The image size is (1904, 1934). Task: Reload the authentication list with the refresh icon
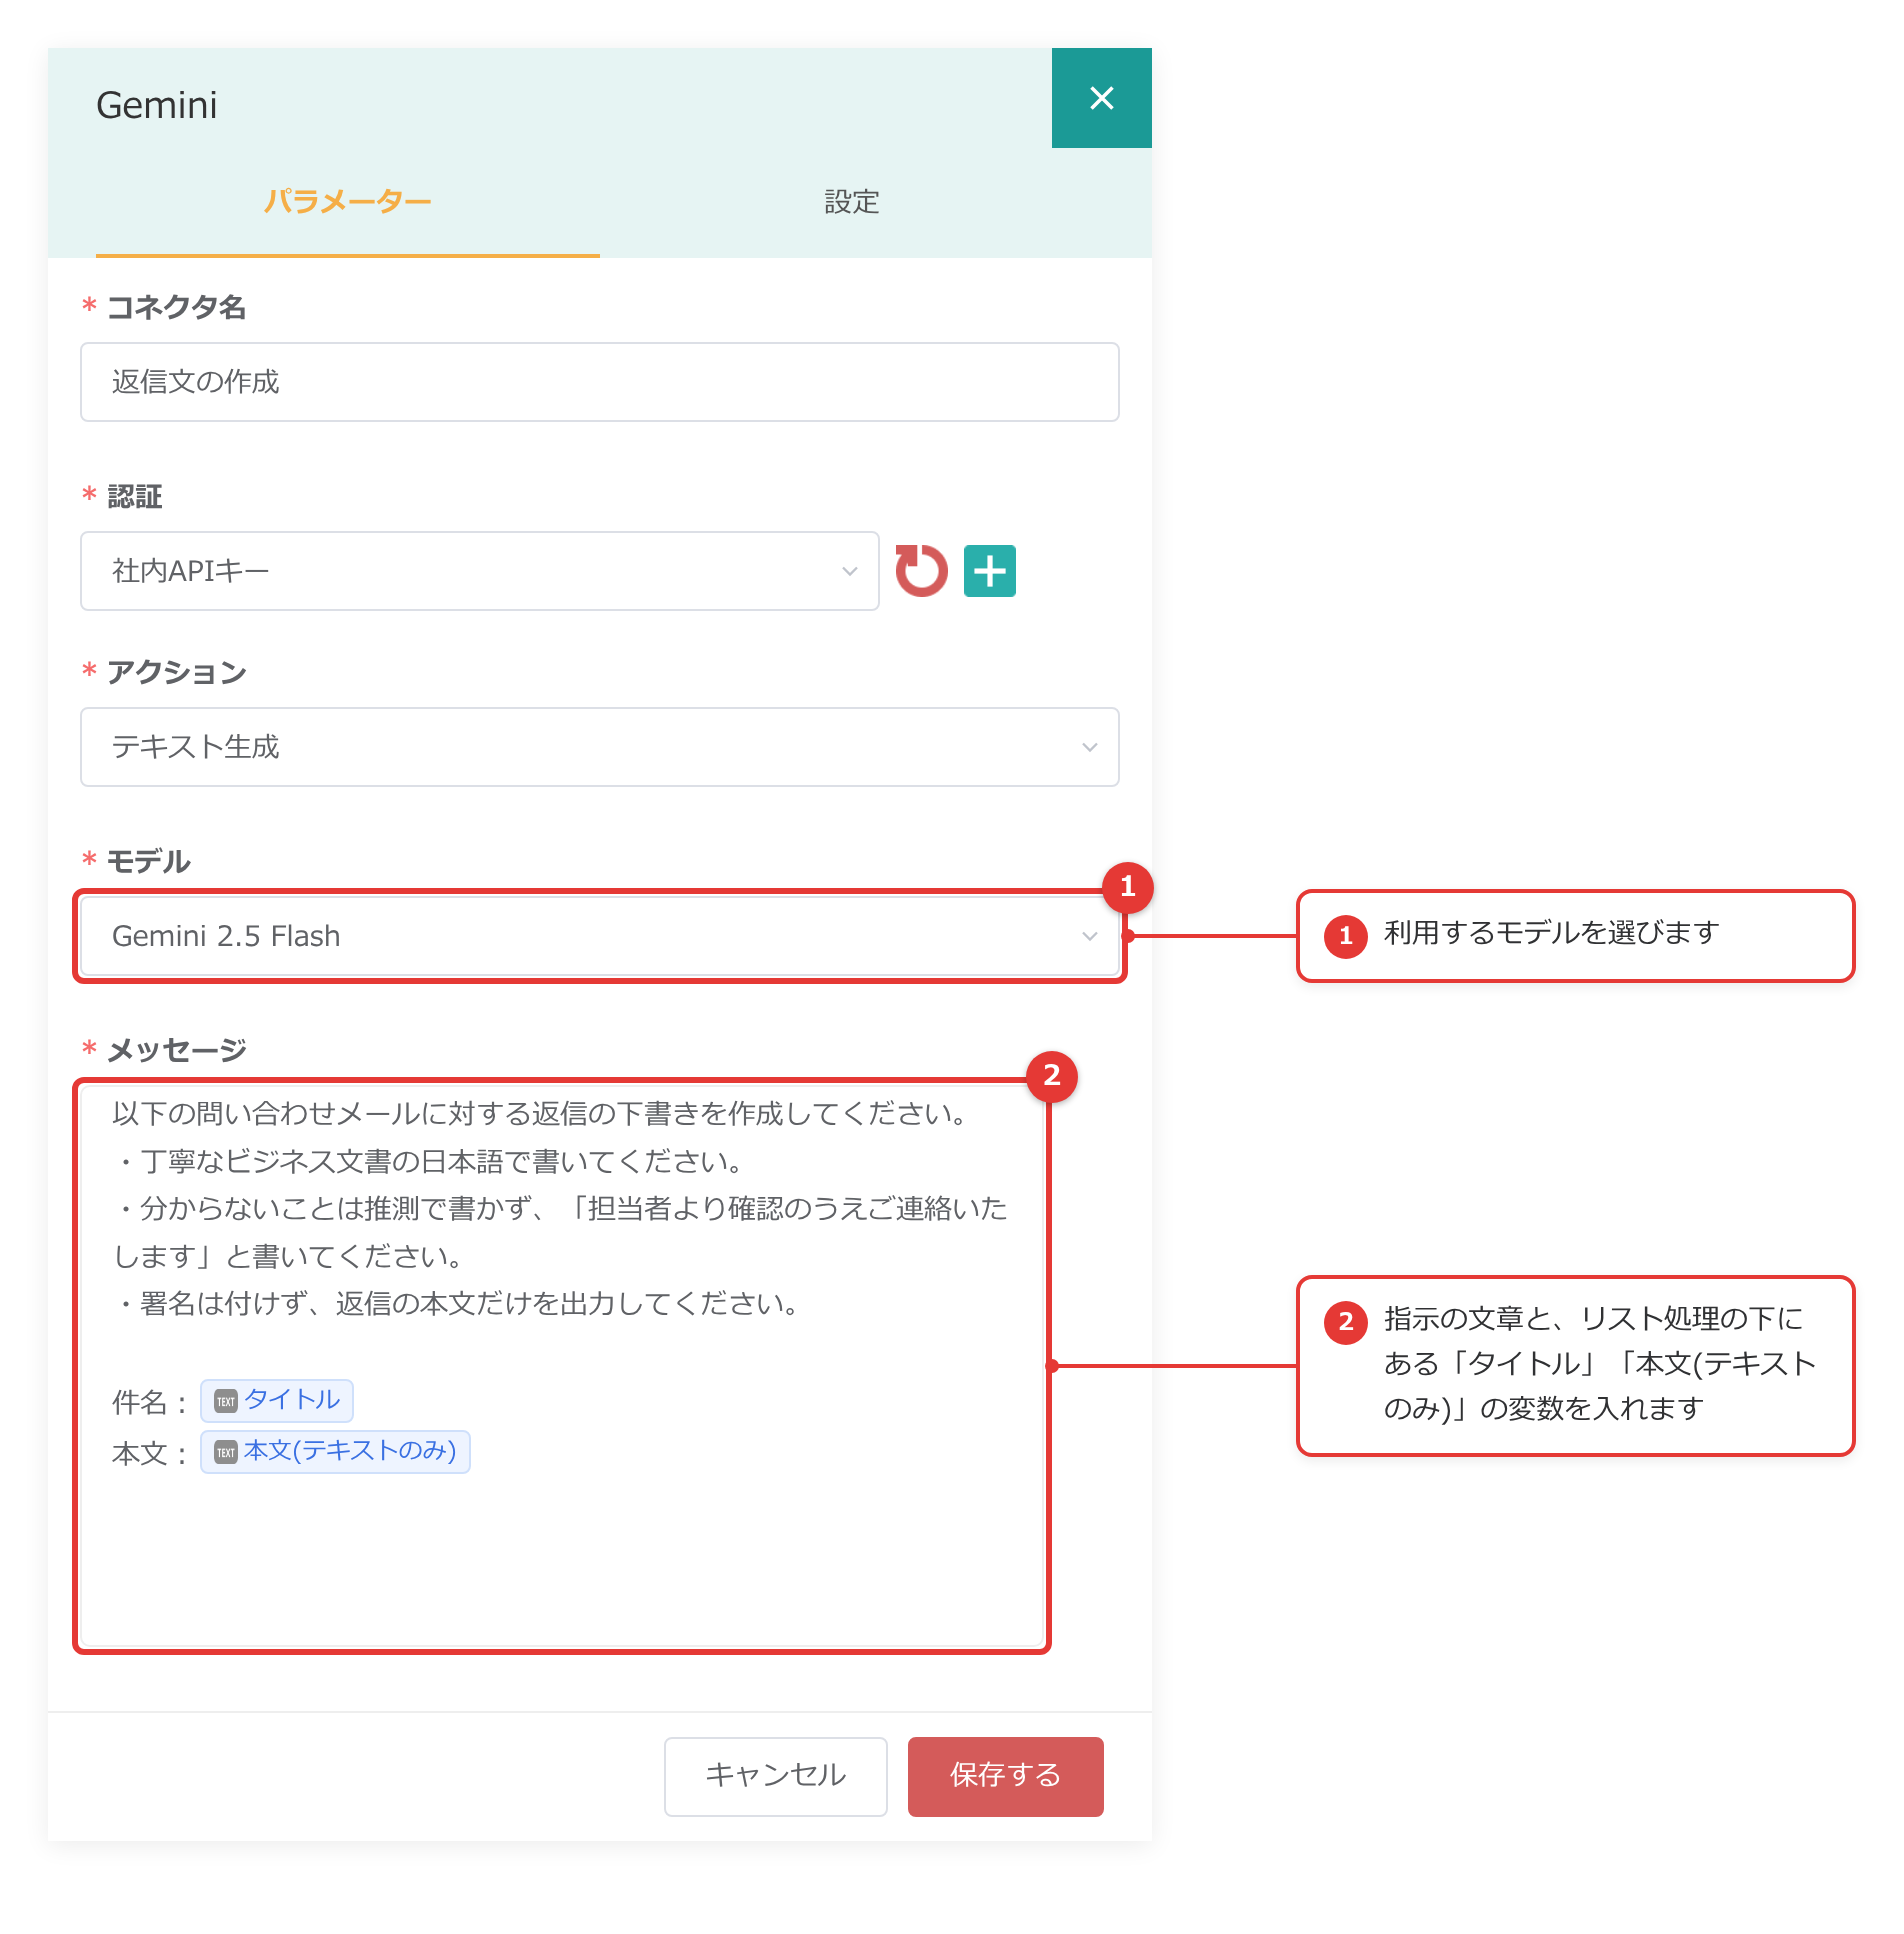coord(921,571)
